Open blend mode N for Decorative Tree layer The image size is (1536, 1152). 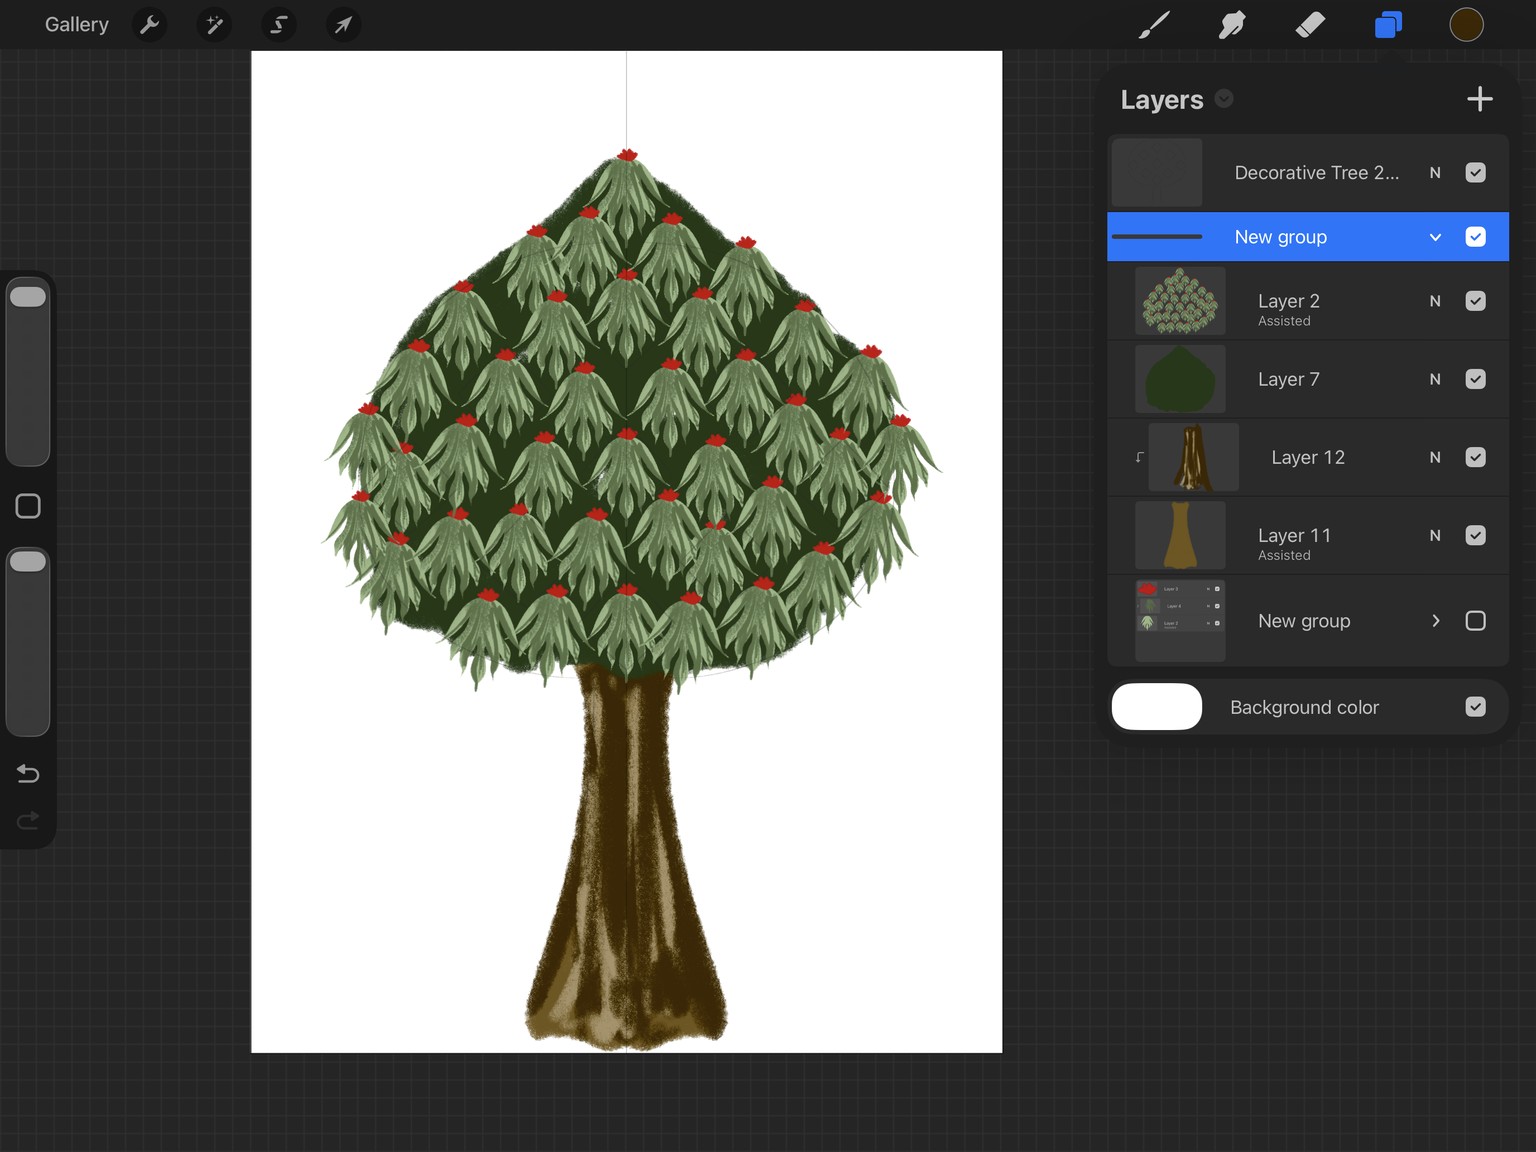point(1435,173)
